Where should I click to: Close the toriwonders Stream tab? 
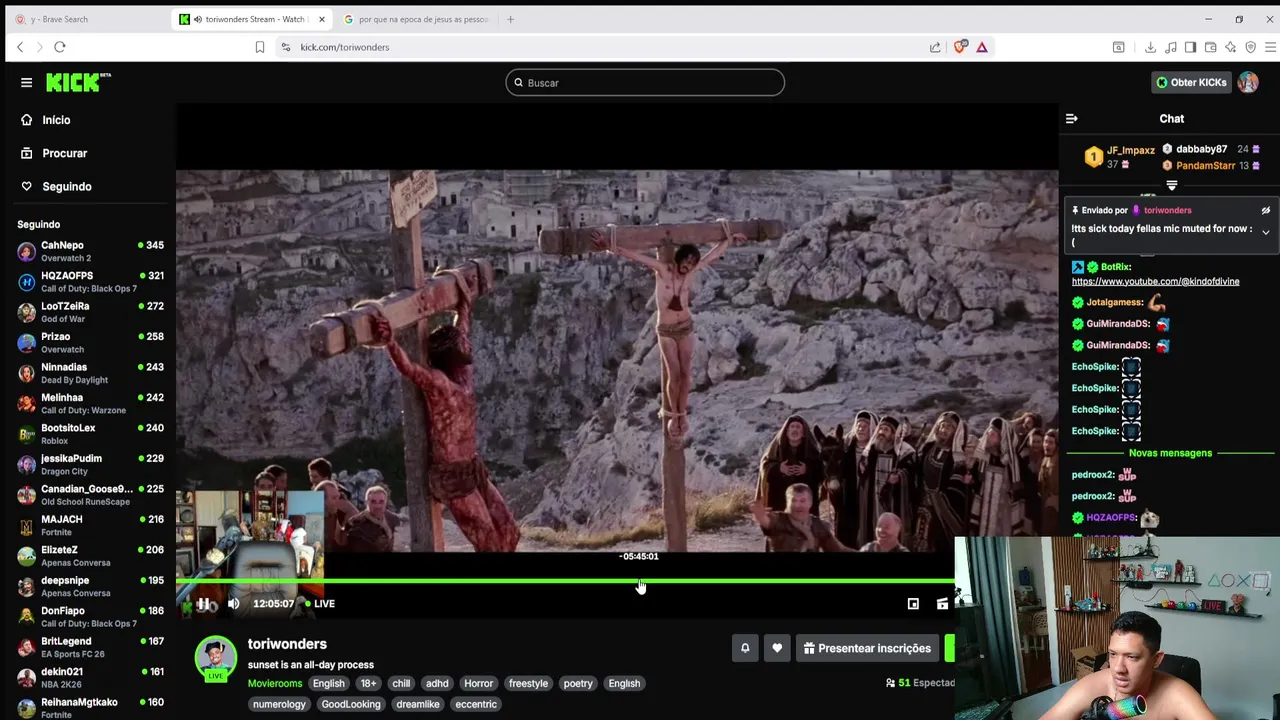[x=321, y=19]
